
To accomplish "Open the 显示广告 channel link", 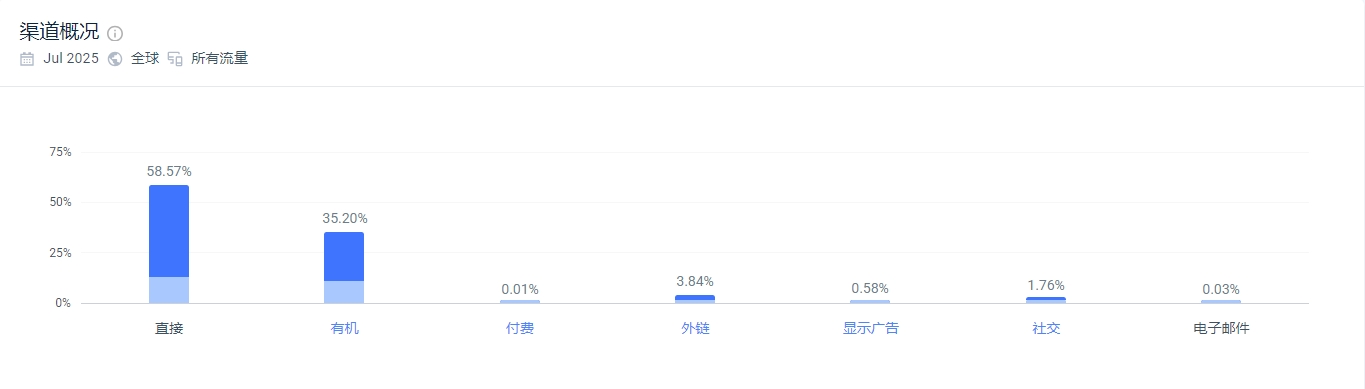I will [871, 328].
